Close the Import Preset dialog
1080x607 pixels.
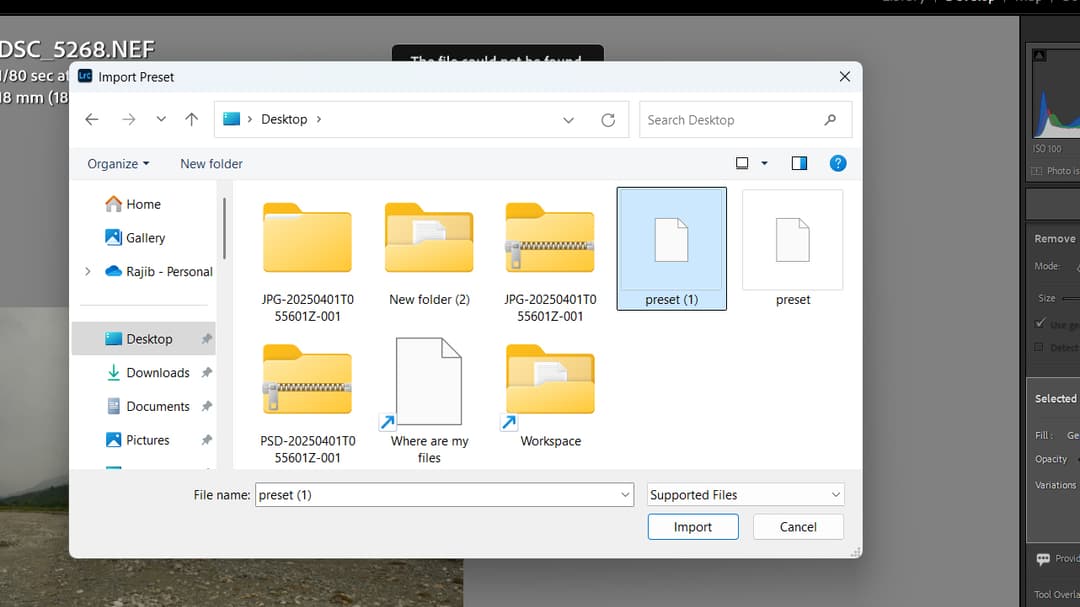[x=844, y=76]
